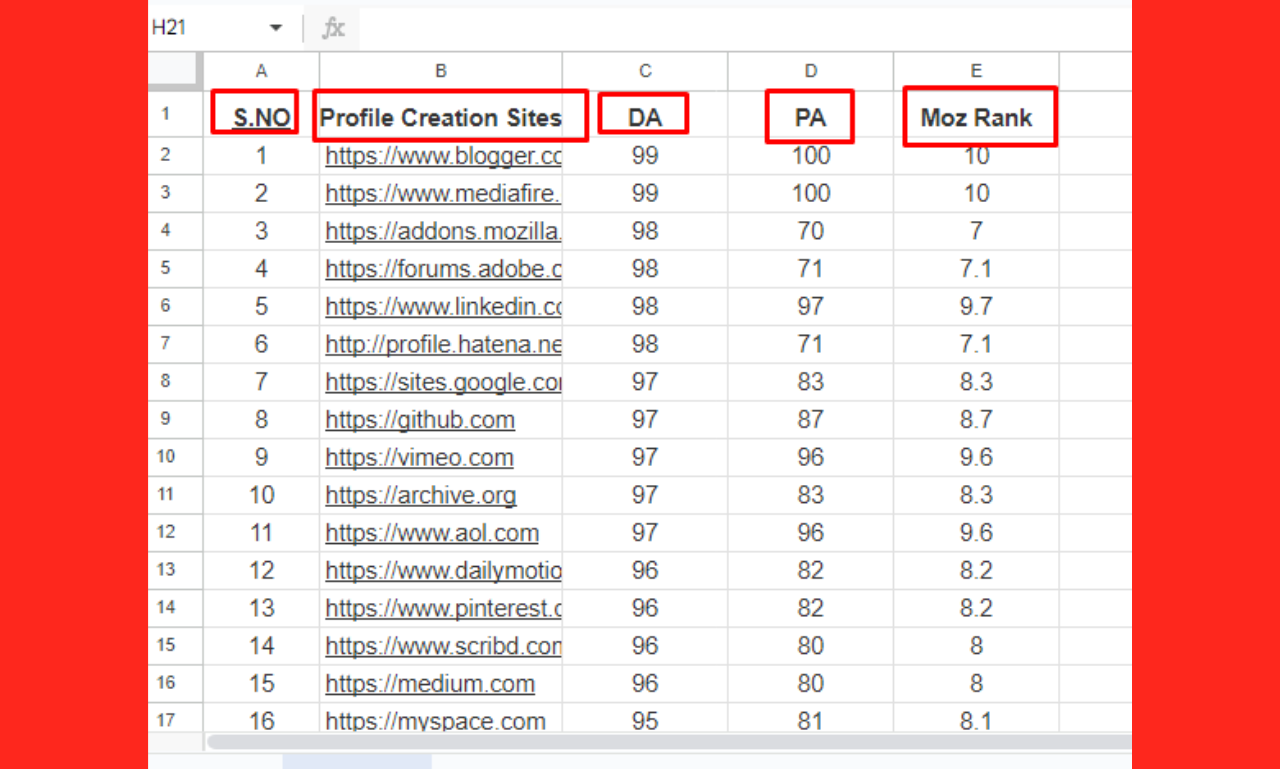This screenshot has height=769, width=1280.
Task: Select PA value 96 in vimeo row
Action: pos(811,458)
